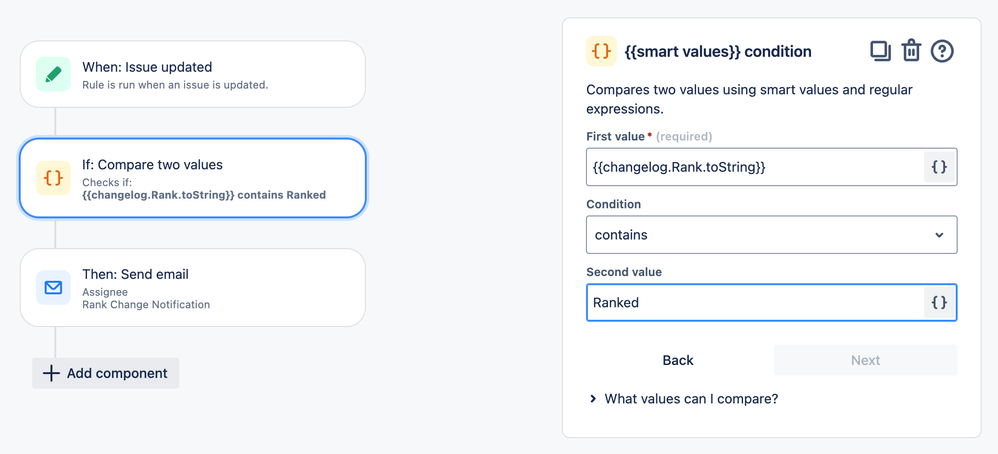Click the blue envelope Send email icon
Image resolution: width=998 pixels, height=454 pixels.
click(53, 287)
